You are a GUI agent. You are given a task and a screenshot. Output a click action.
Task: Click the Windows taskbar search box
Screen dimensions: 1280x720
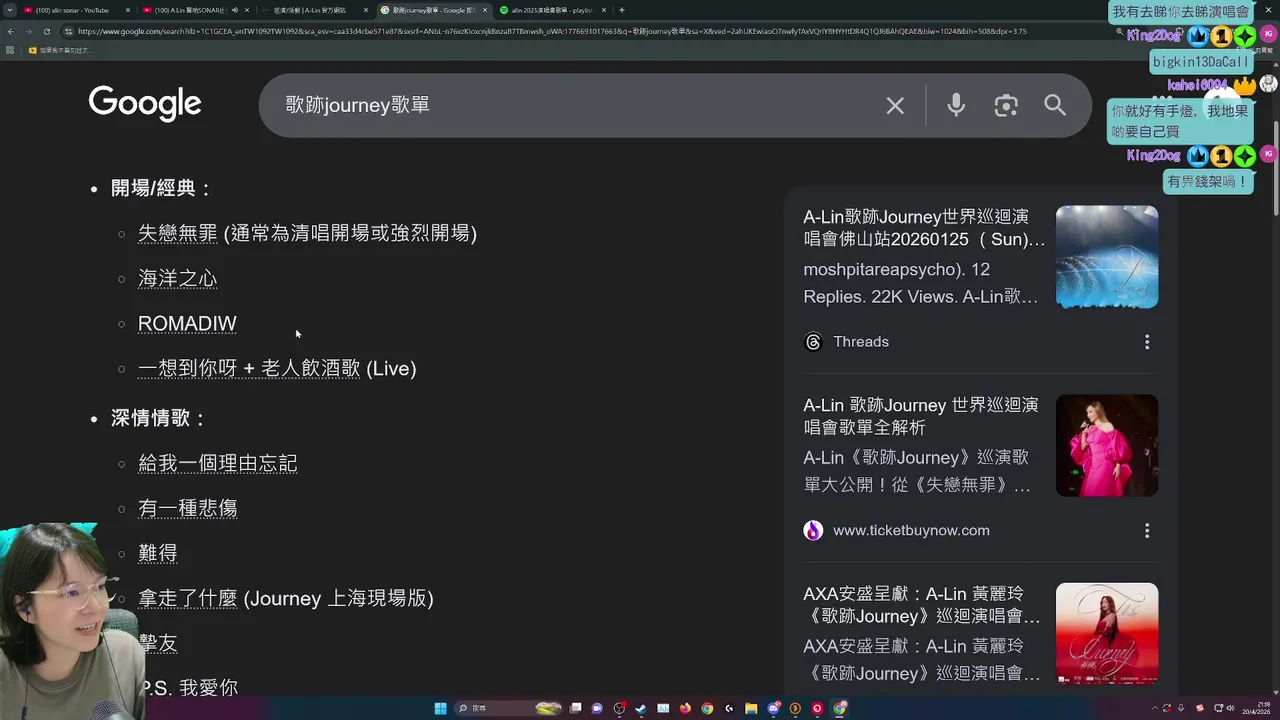tap(508, 708)
